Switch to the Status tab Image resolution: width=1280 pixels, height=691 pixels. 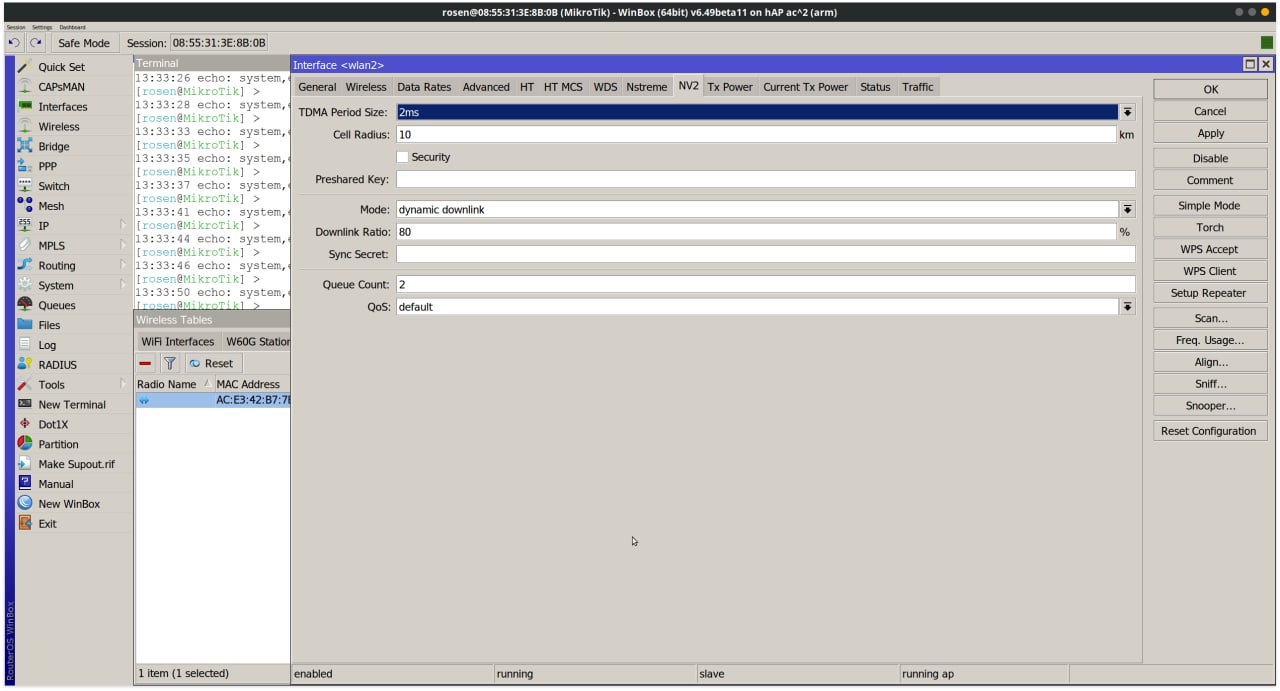(875, 87)
